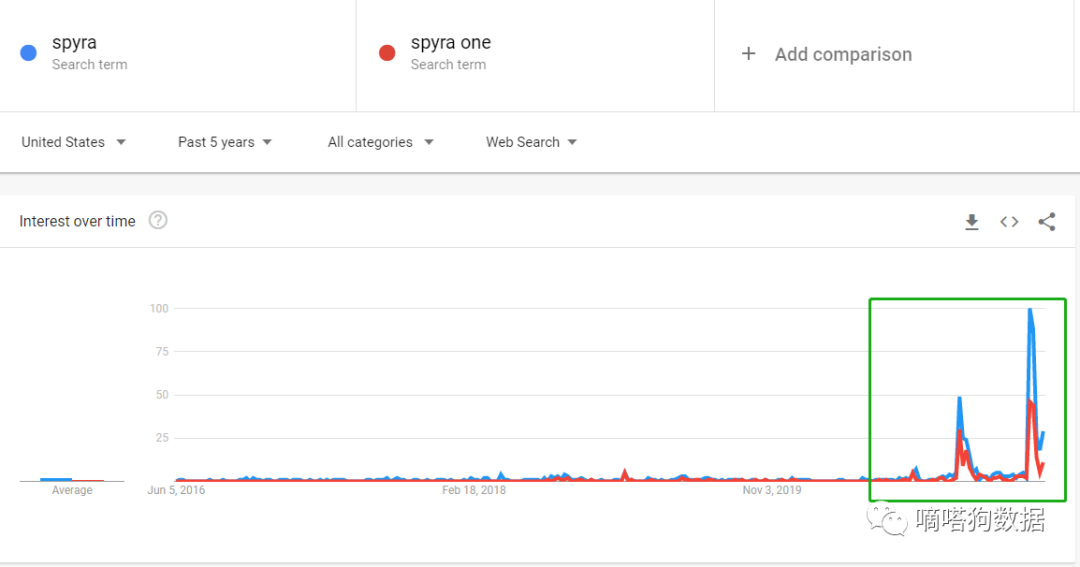Click Add comparison text
The width and height of the screenshot is (1080, 567).
(x=843, y=54)
